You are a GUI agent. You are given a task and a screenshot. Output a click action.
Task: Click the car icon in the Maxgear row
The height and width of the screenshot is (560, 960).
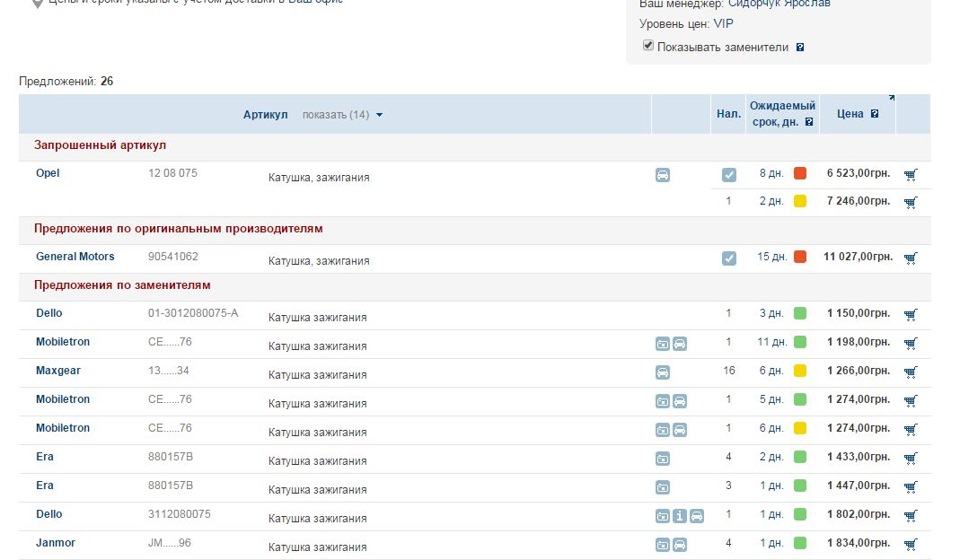[662, 372]
